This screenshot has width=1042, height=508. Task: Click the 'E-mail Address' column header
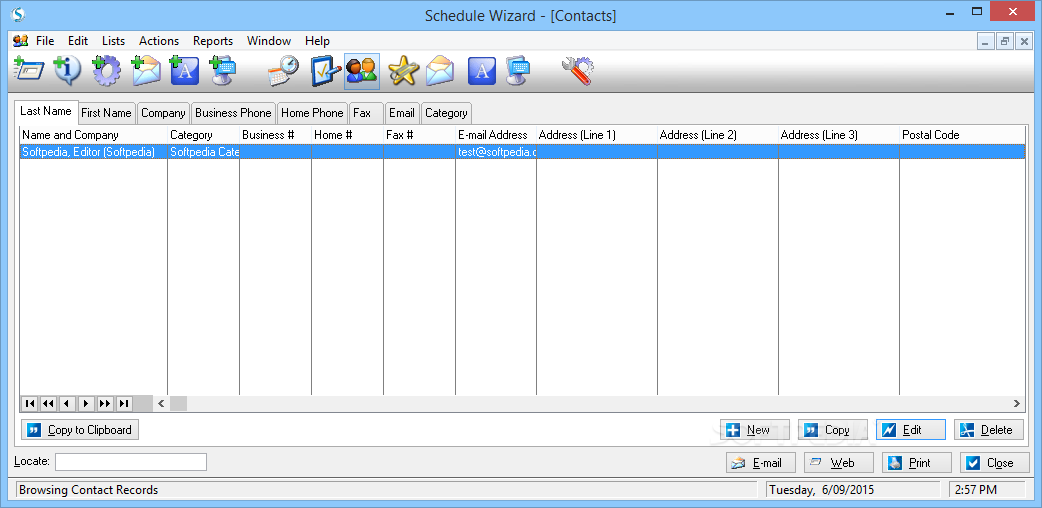pyautogui.click(x=496, y=135)
